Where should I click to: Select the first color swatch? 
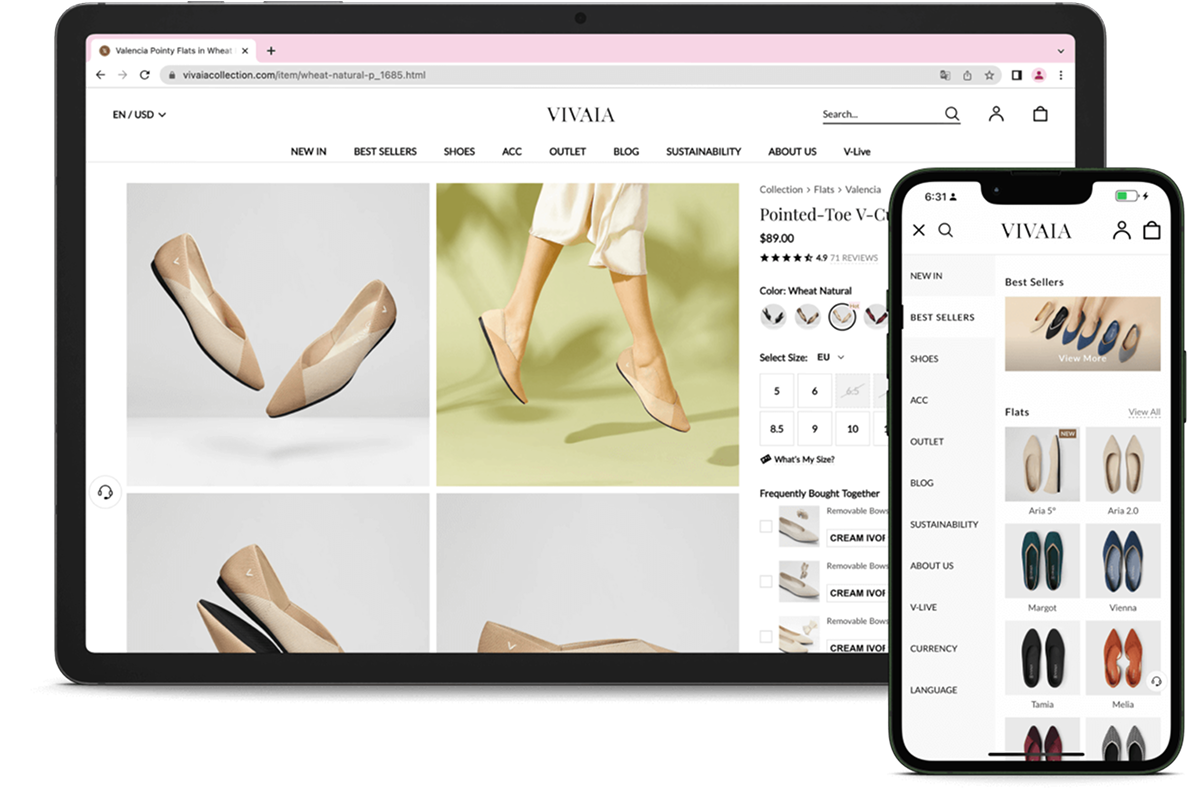(x=773, y=315)
